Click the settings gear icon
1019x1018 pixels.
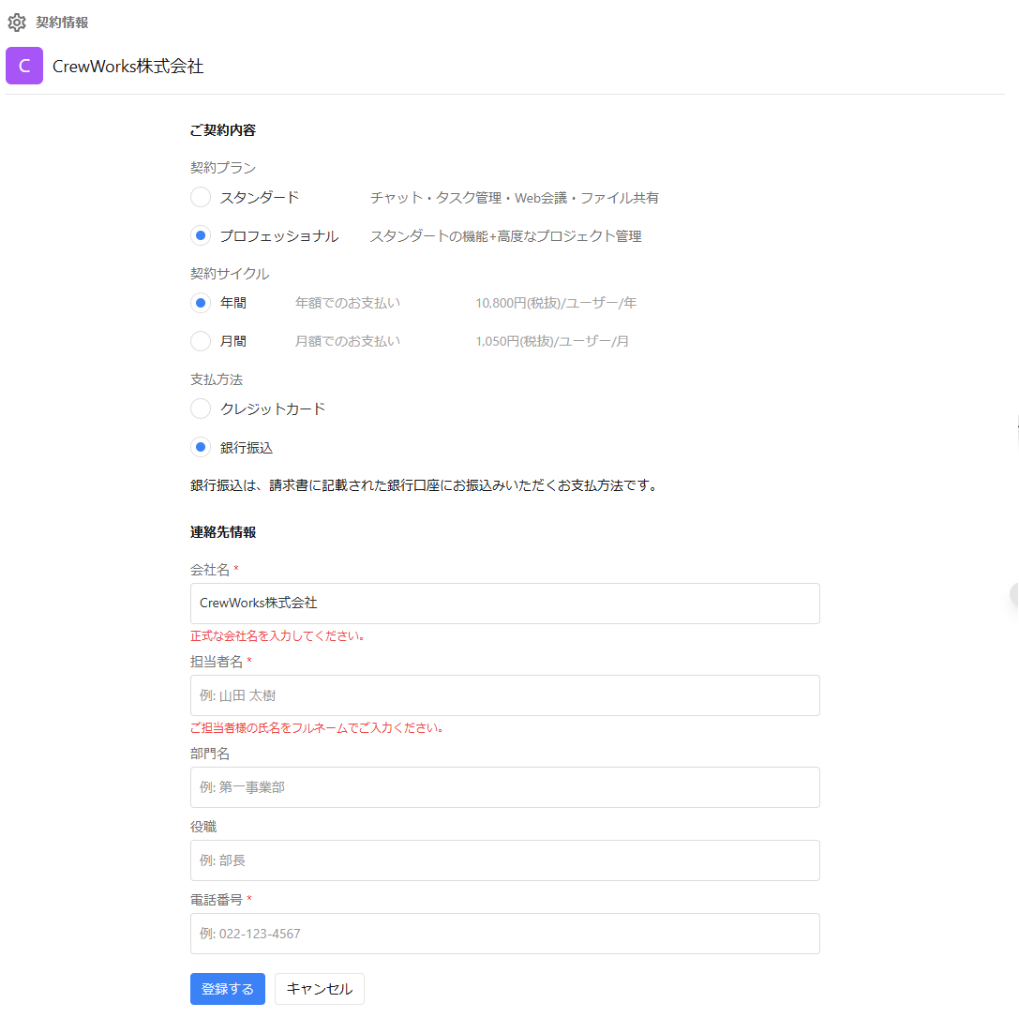tap(17, 21)
